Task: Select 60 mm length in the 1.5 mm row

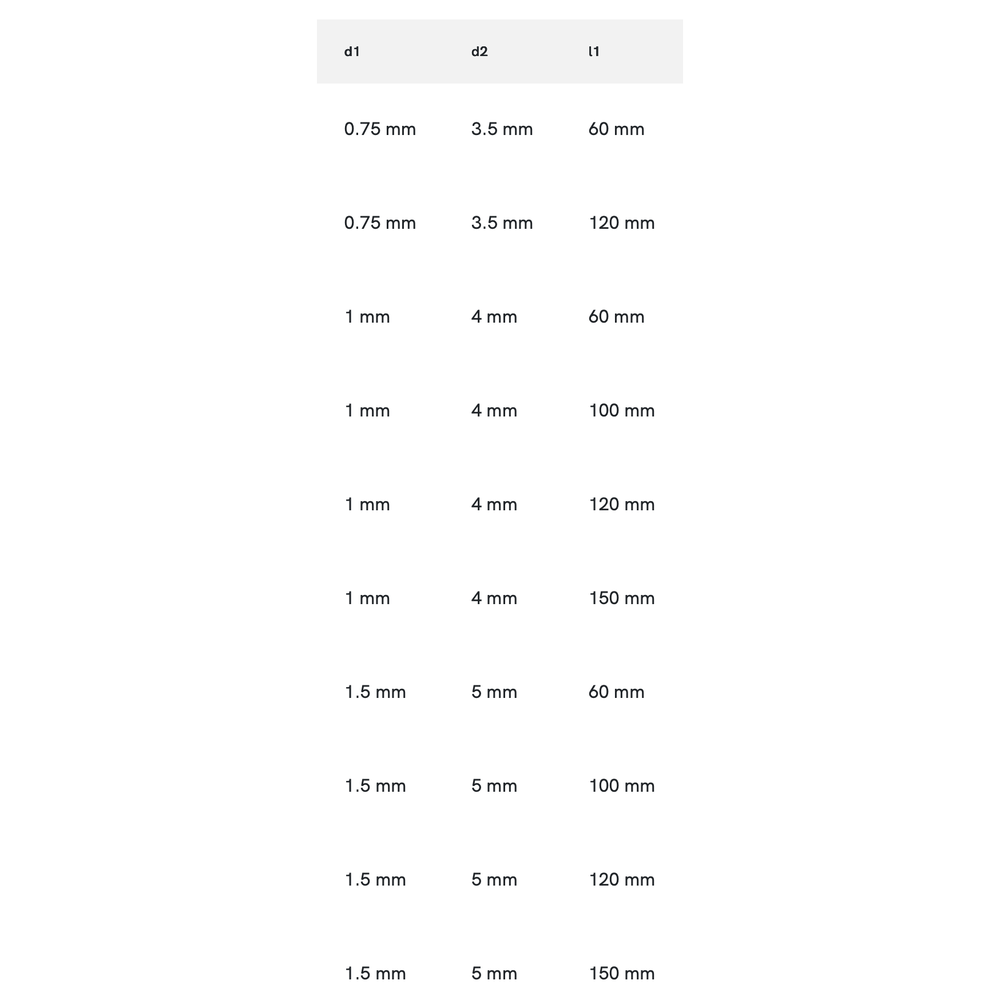Action: point(616,692)
